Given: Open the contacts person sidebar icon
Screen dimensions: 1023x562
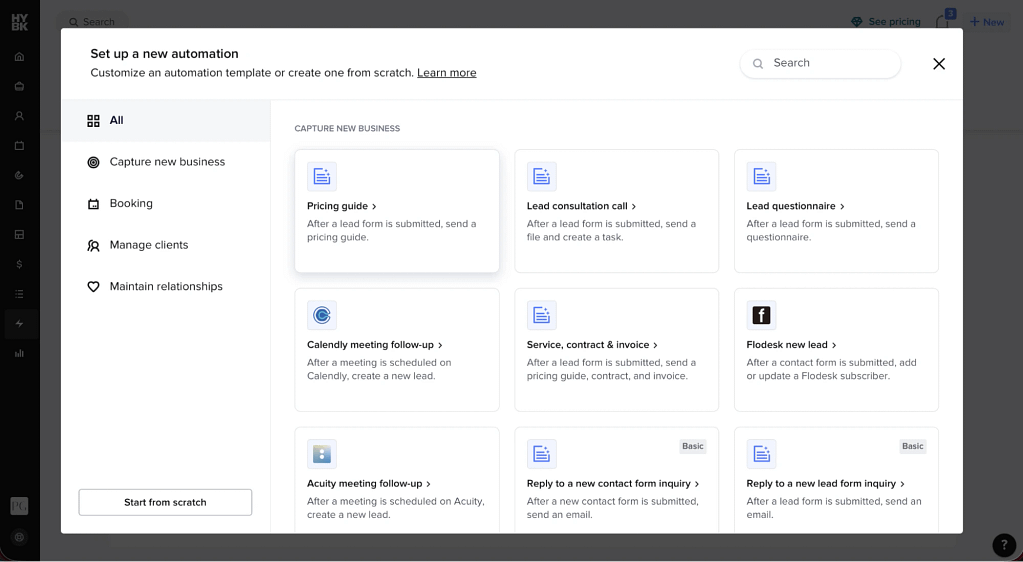Looking at the screenshot, I should point(20,116).
